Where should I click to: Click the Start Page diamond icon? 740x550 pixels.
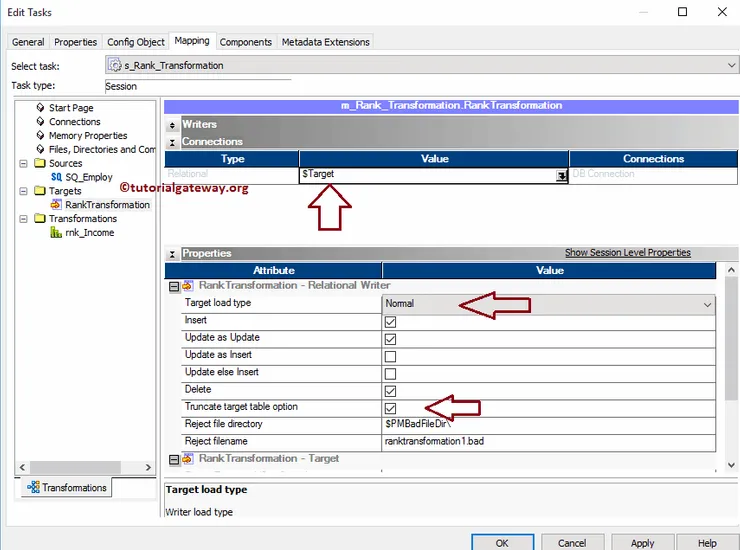coord(40,108)
